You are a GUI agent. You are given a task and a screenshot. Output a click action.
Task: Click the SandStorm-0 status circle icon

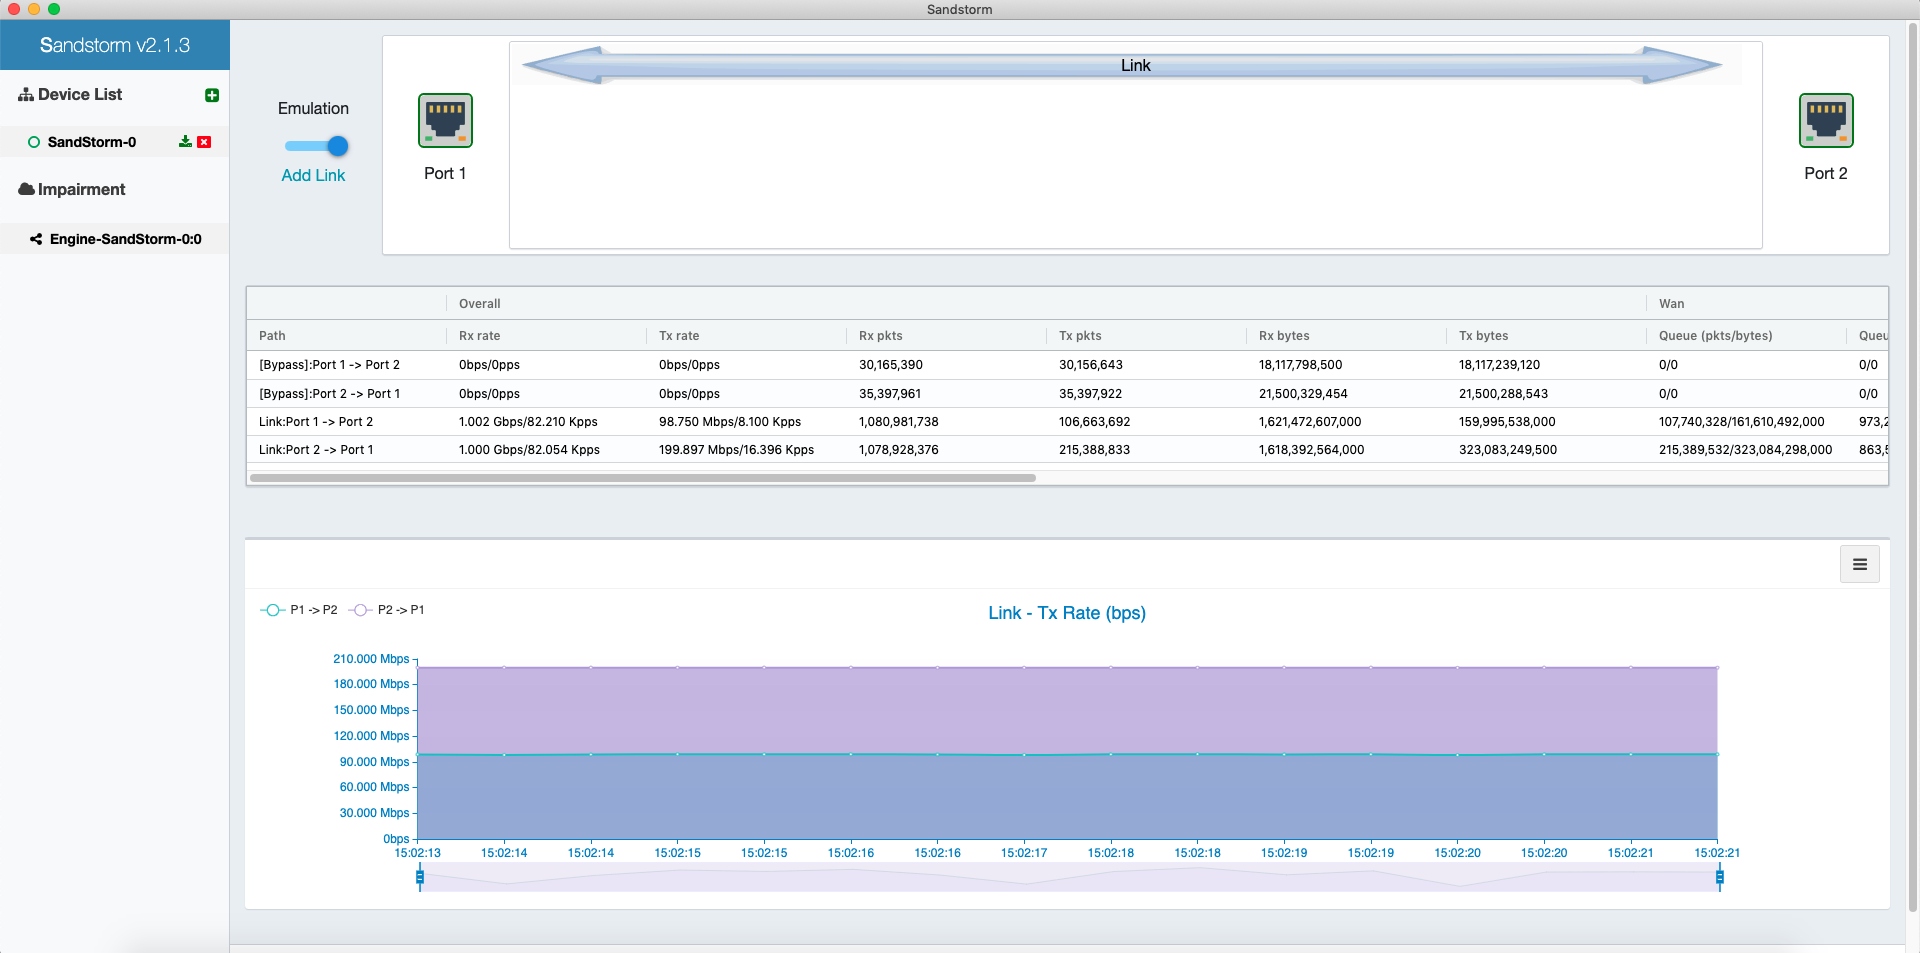click(x=34, y=142)
